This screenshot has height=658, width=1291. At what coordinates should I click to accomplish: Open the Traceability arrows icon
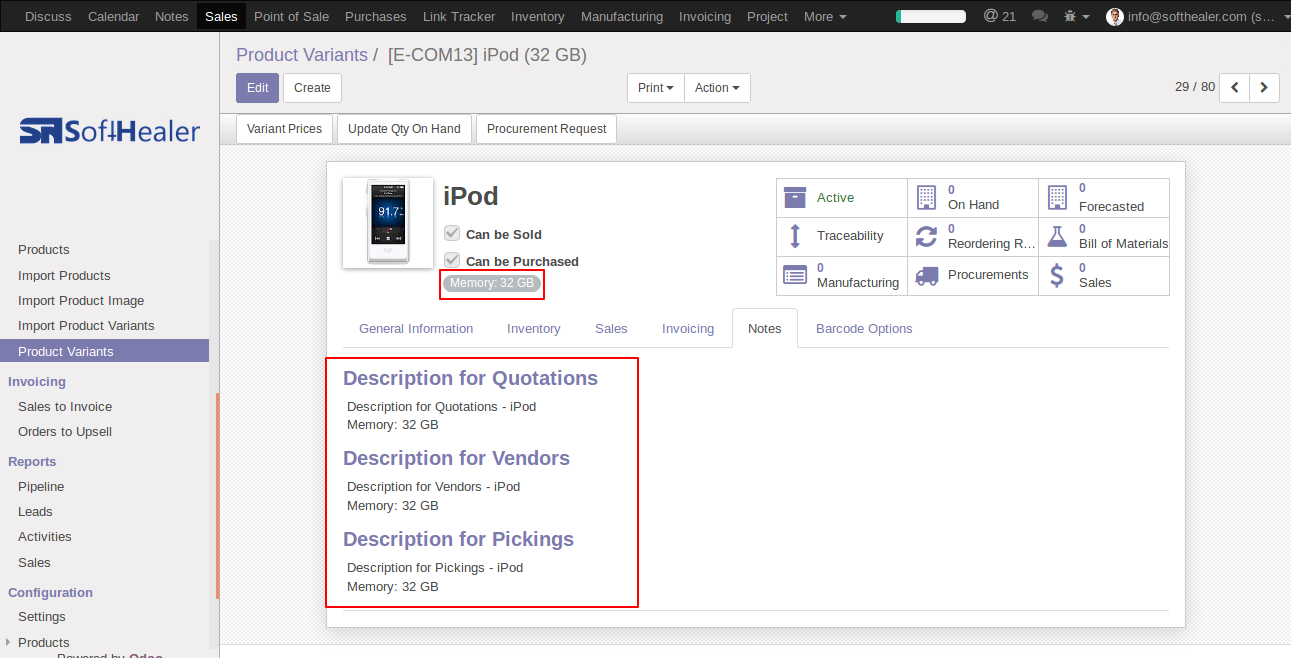795,236
